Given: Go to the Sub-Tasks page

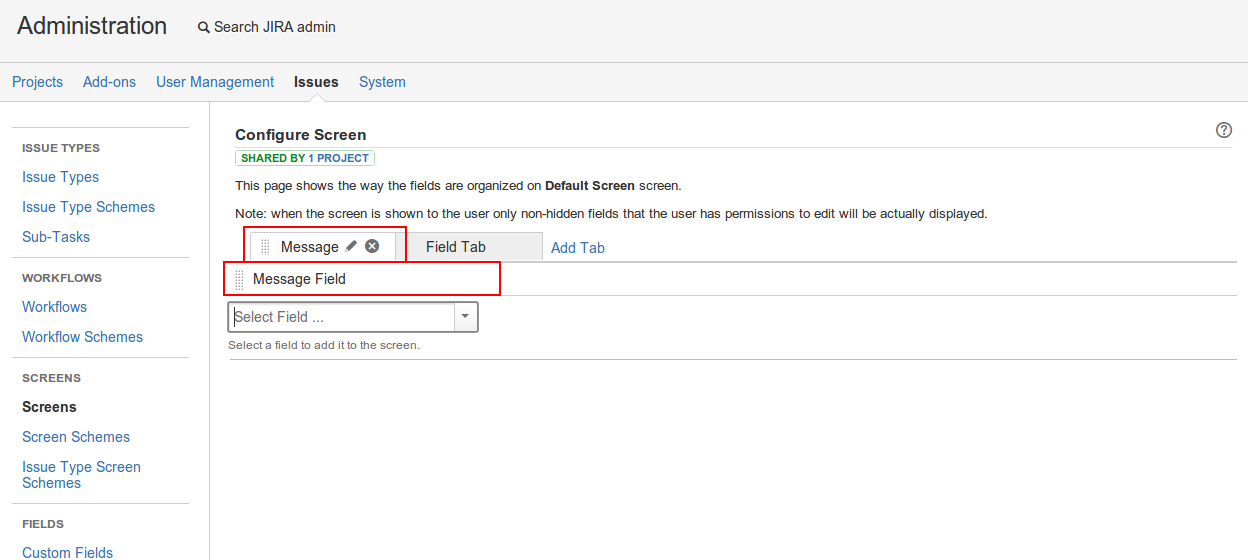Looking at the screenshot, I should point(56,237).
